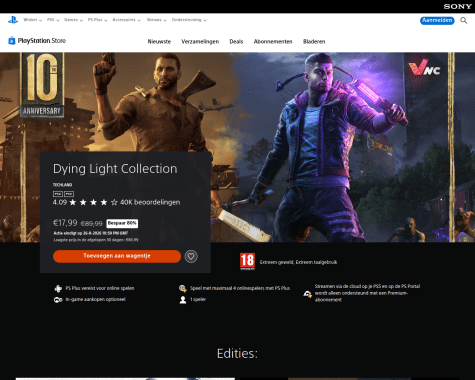The width and height of the screenshot is (475, 380).
Task: Click the in-game purchases controller icon
Action: pyautogui.click(x=58, y=300)
